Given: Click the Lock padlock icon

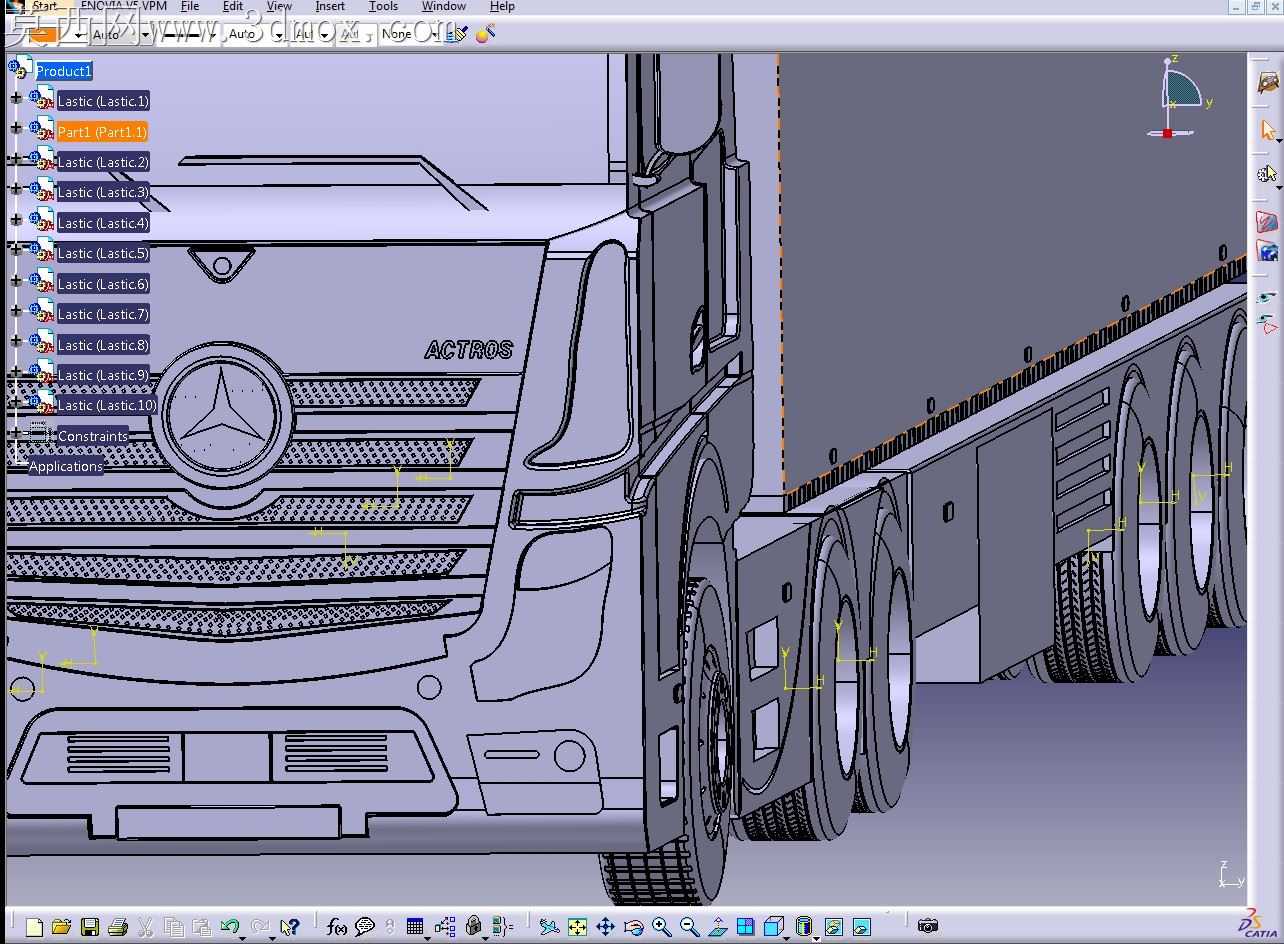Looking at the screenshot, I should 474,927.
